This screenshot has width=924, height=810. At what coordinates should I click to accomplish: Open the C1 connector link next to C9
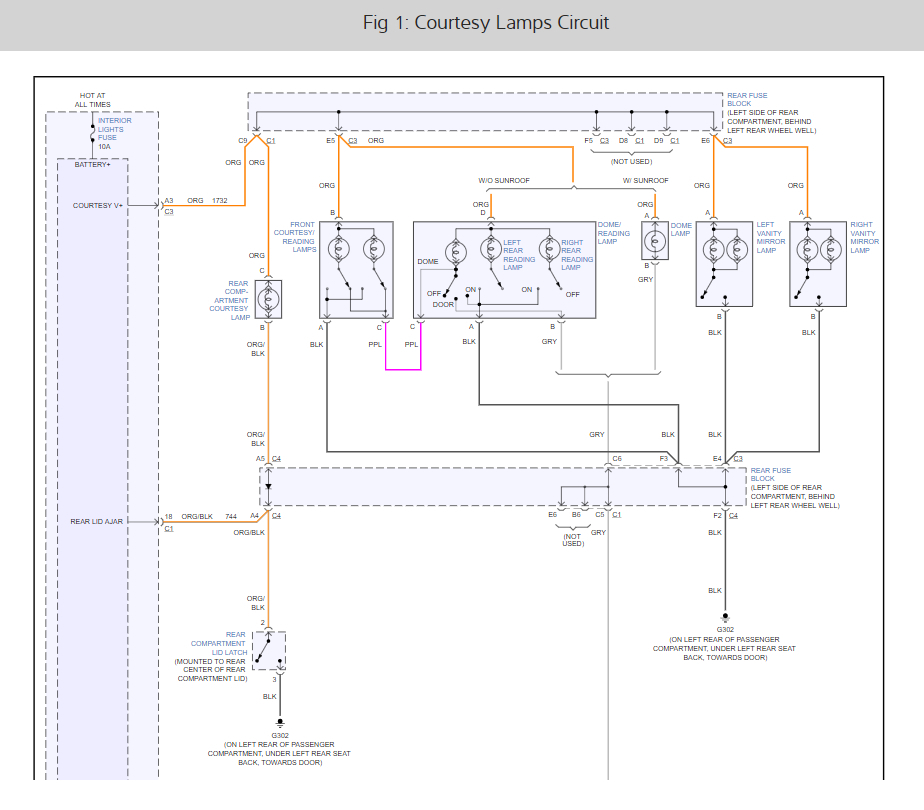pyautogui.click(x=270, y=141)
